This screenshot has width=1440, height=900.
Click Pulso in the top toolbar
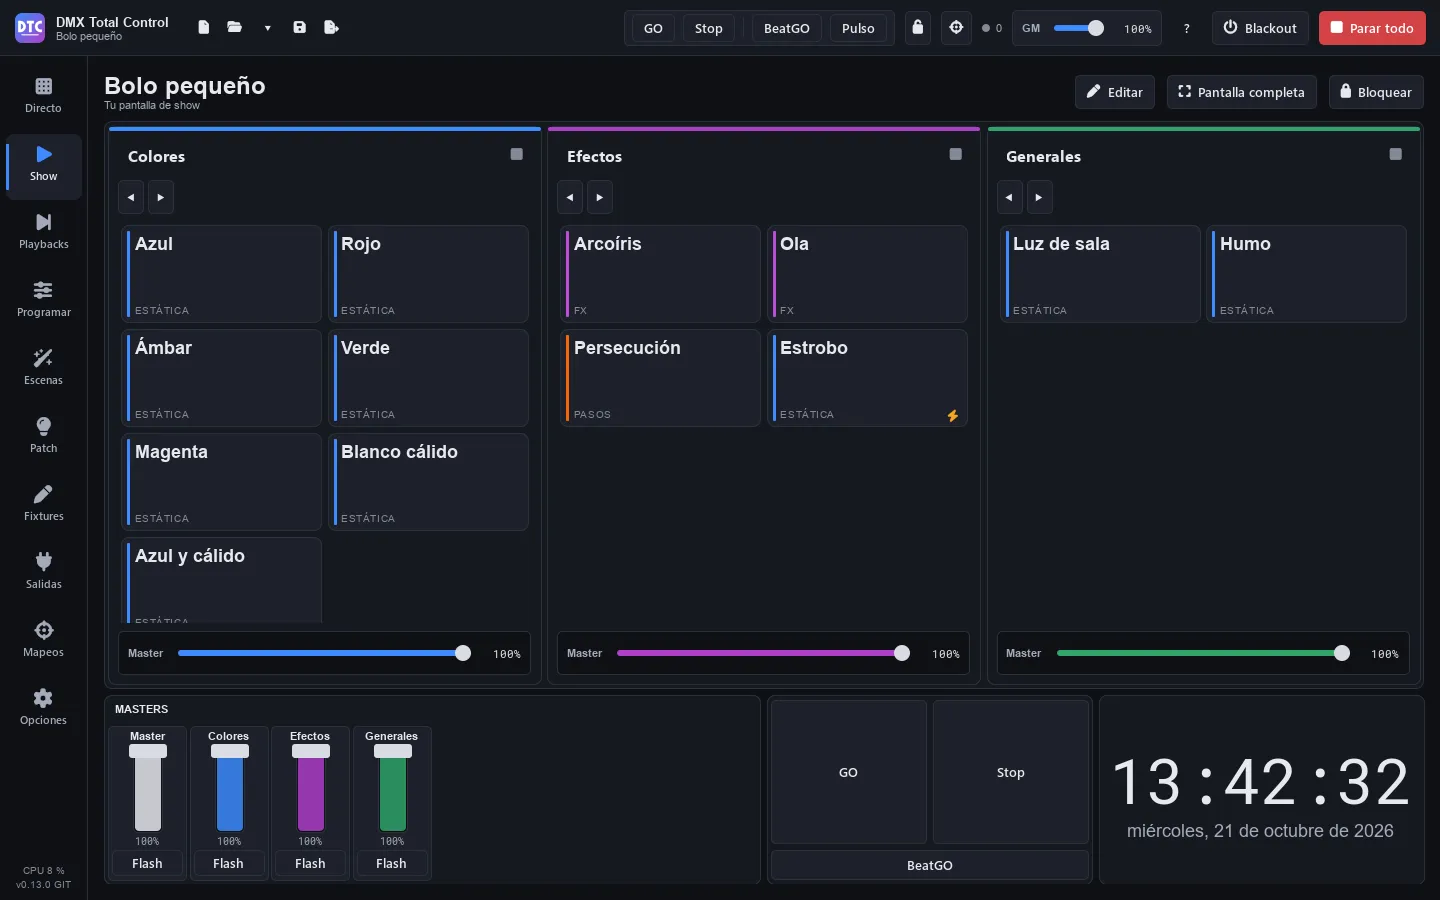click(858, 28)
